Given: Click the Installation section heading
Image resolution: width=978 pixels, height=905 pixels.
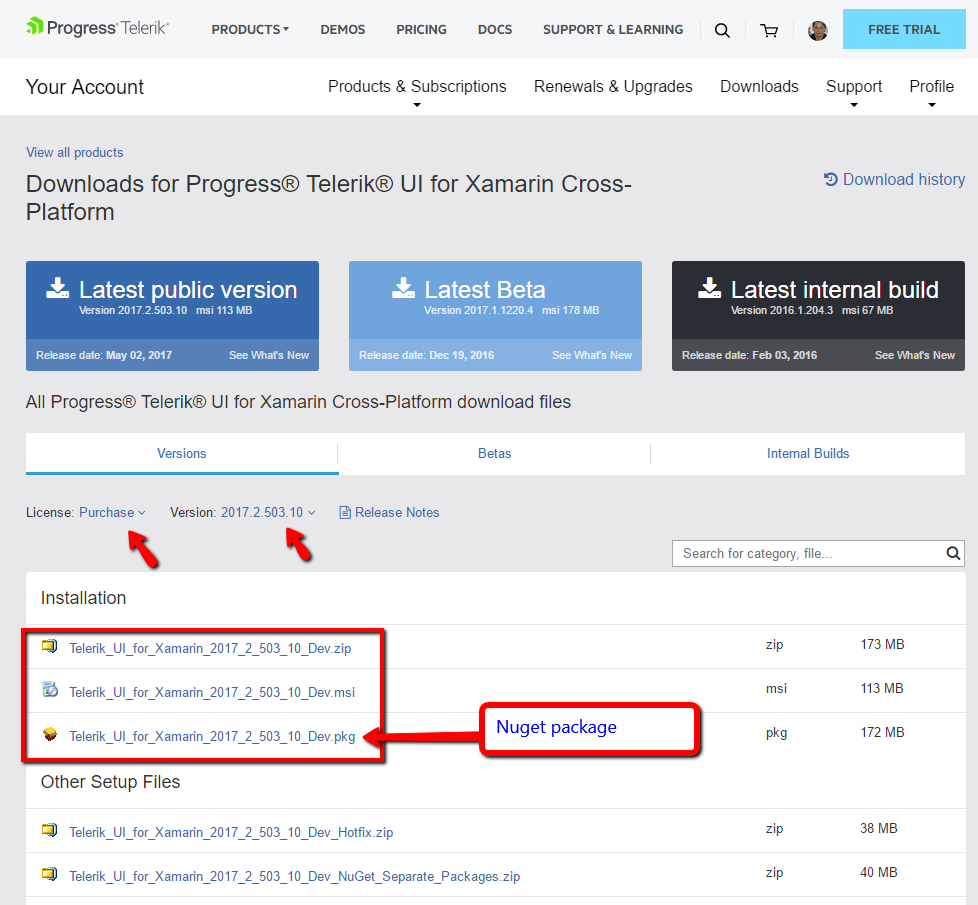Looking at the screenshot, I should tap(84, 598).
